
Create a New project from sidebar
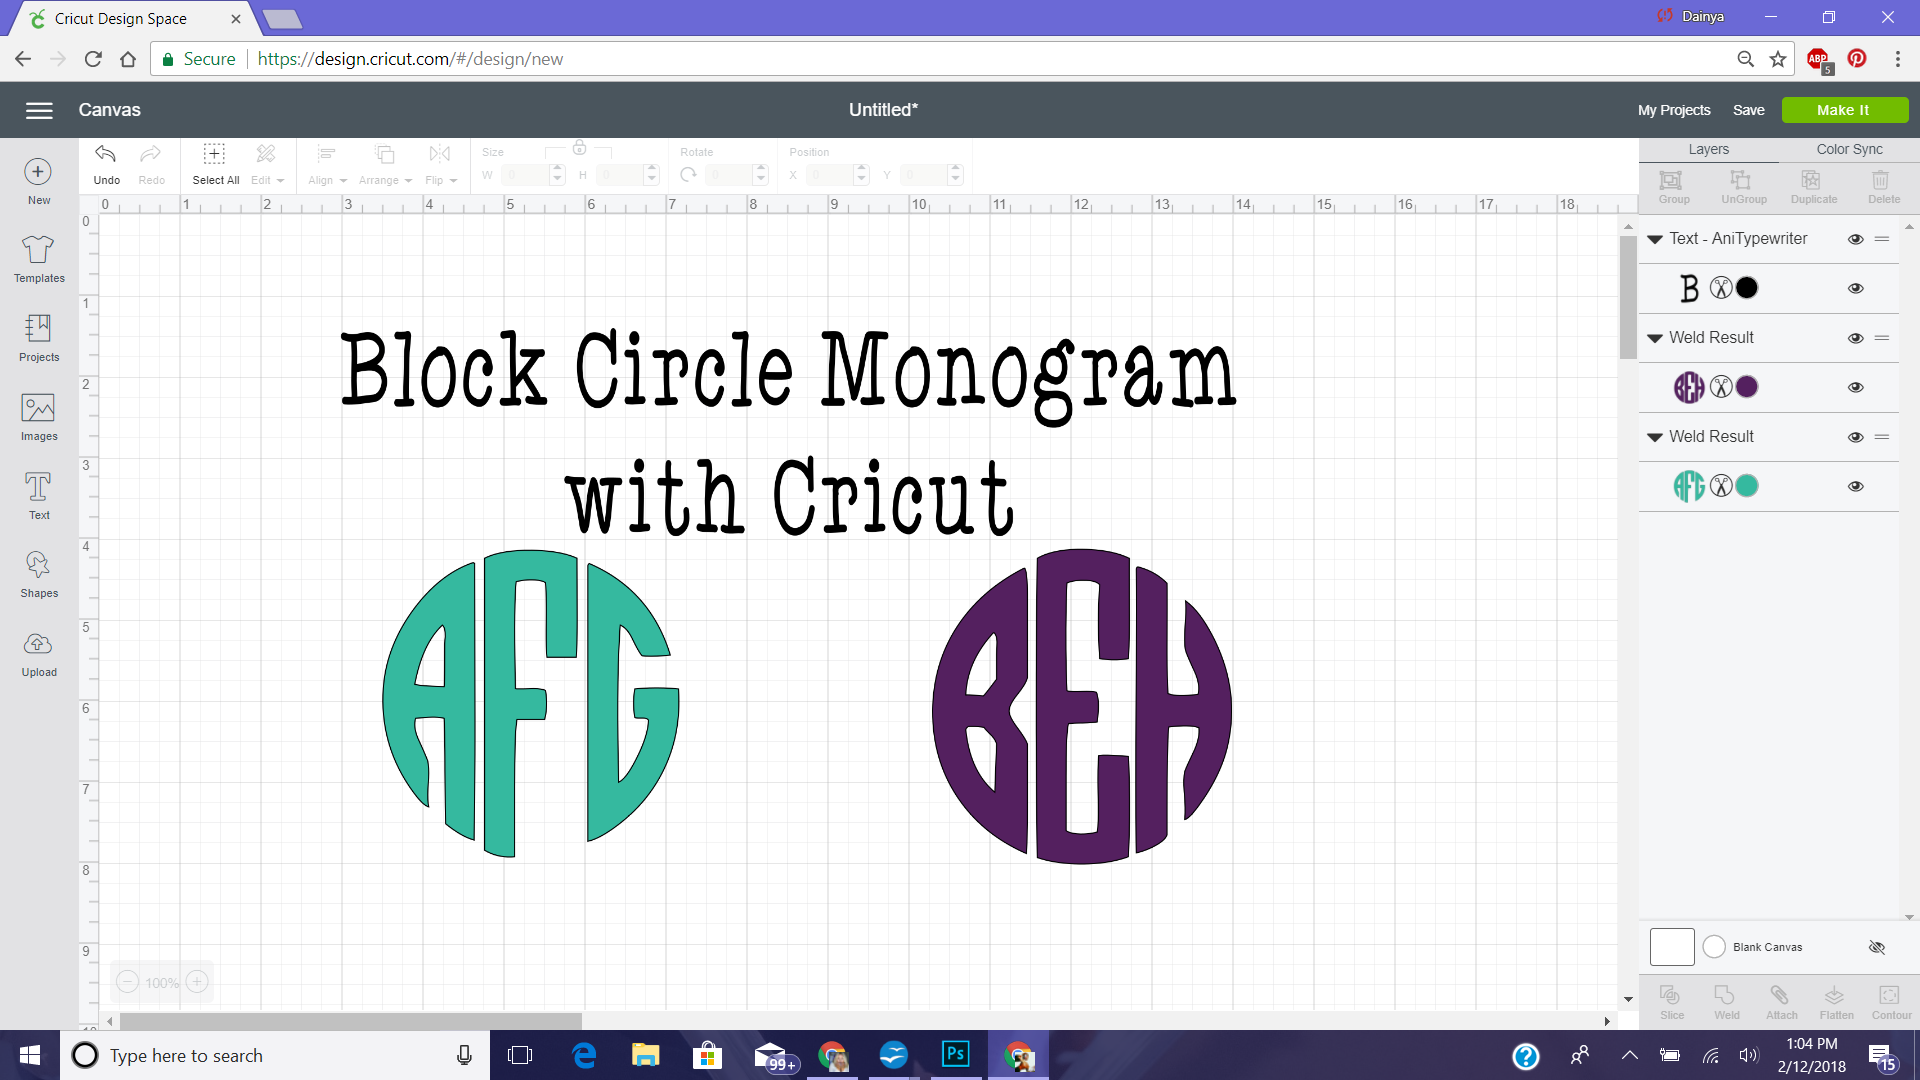click(38, 181)
